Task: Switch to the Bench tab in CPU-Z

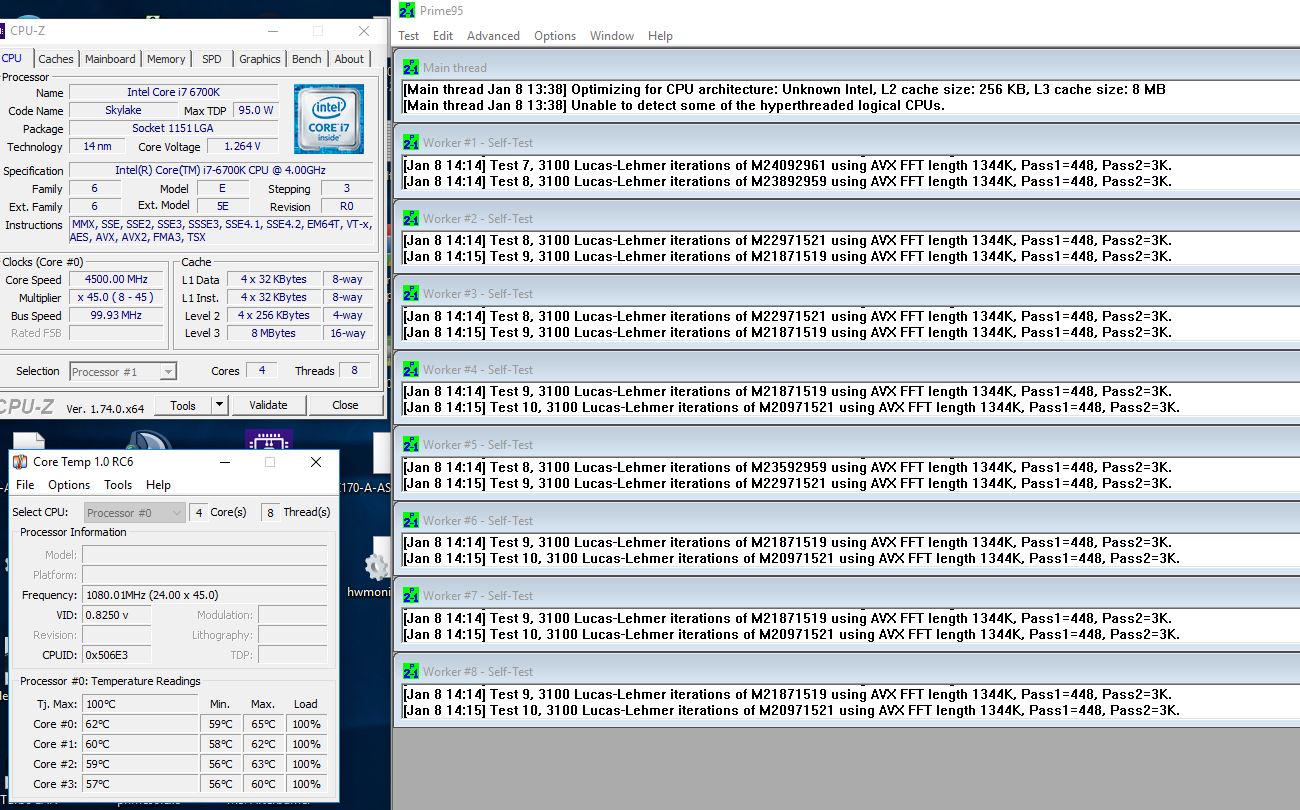Action: (307, 59)
